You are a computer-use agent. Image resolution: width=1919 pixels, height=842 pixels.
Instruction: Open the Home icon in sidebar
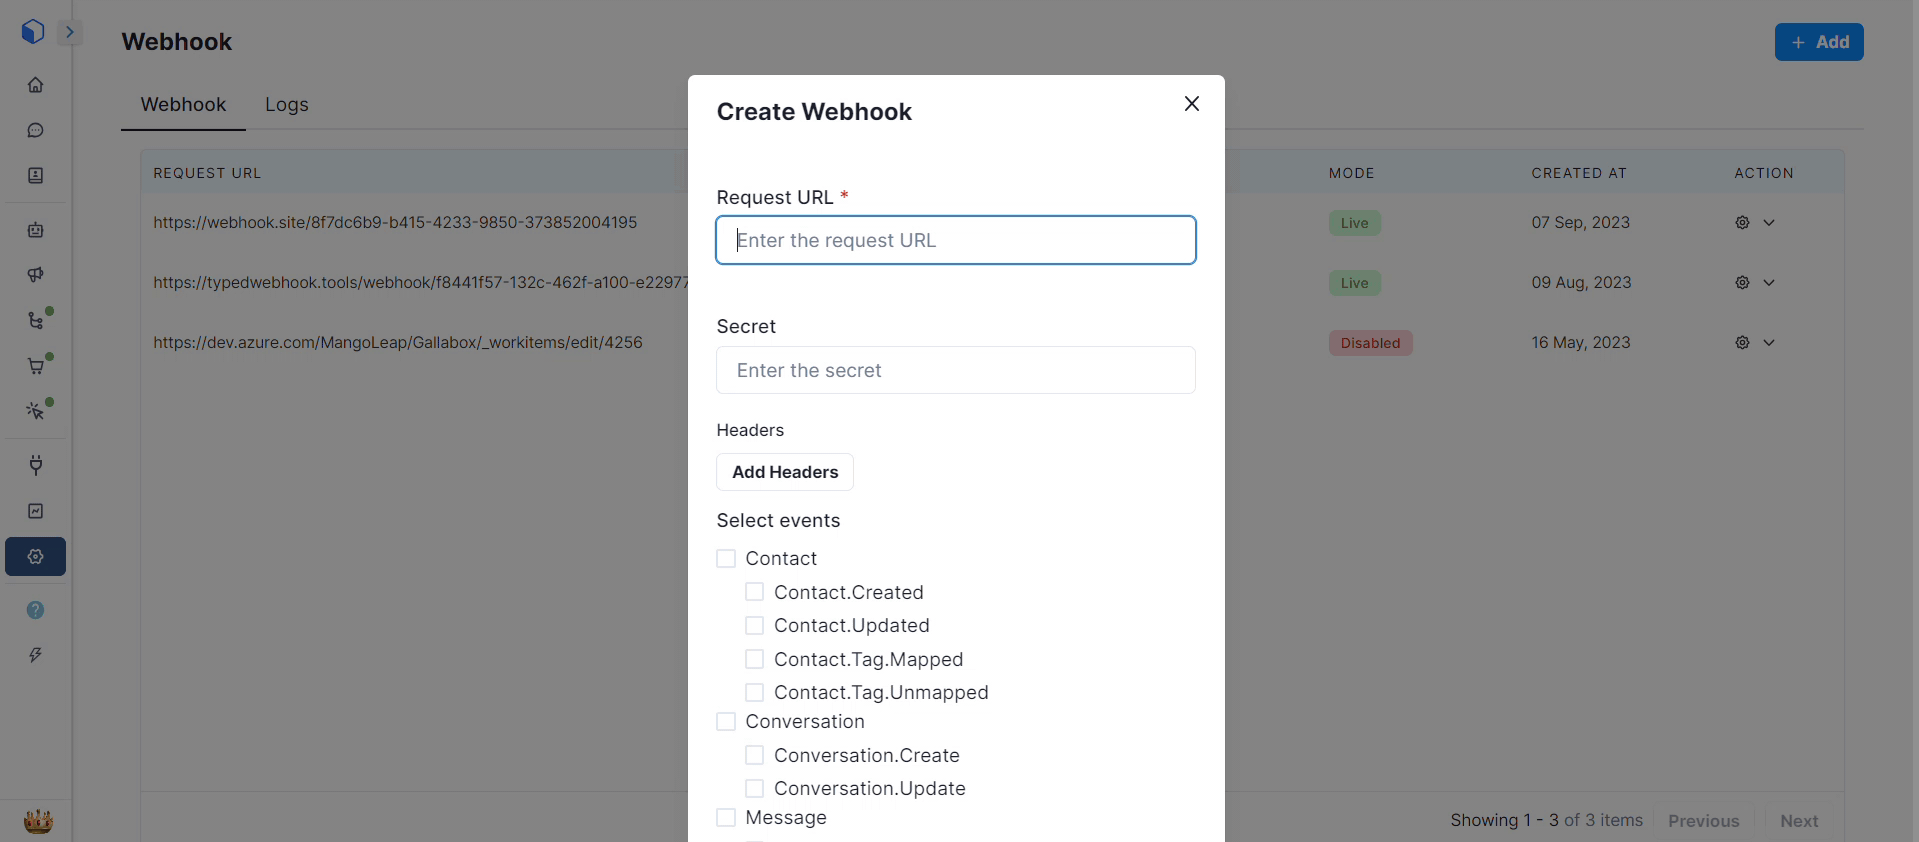35,85
